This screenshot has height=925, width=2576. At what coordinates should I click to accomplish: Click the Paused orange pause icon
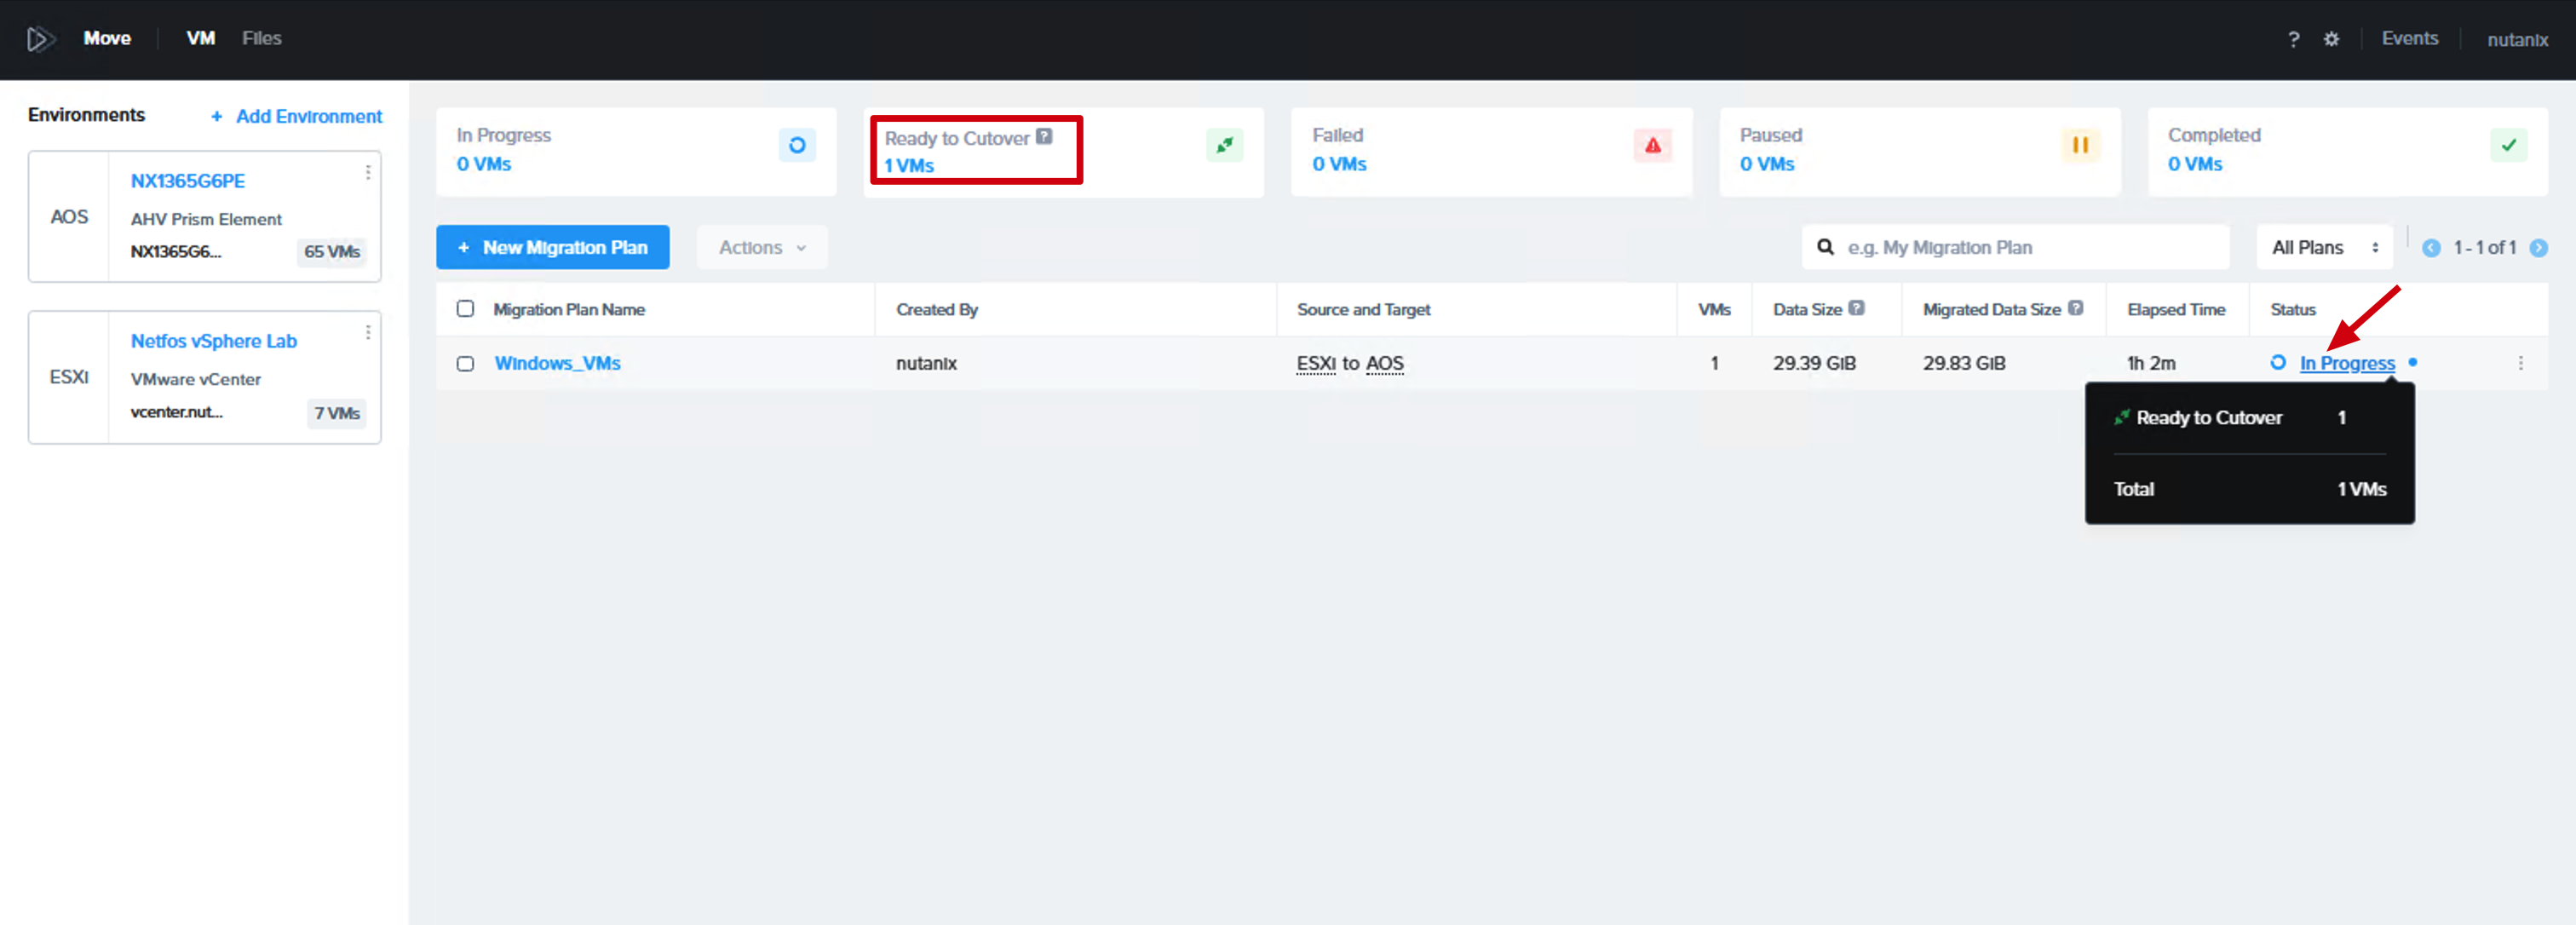click(x=2080, y=146)
